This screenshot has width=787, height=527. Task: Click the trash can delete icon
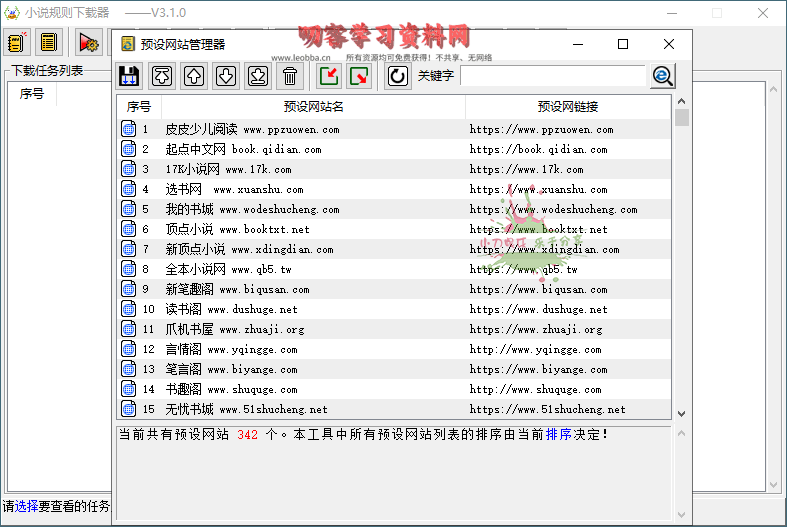point(290,76)
